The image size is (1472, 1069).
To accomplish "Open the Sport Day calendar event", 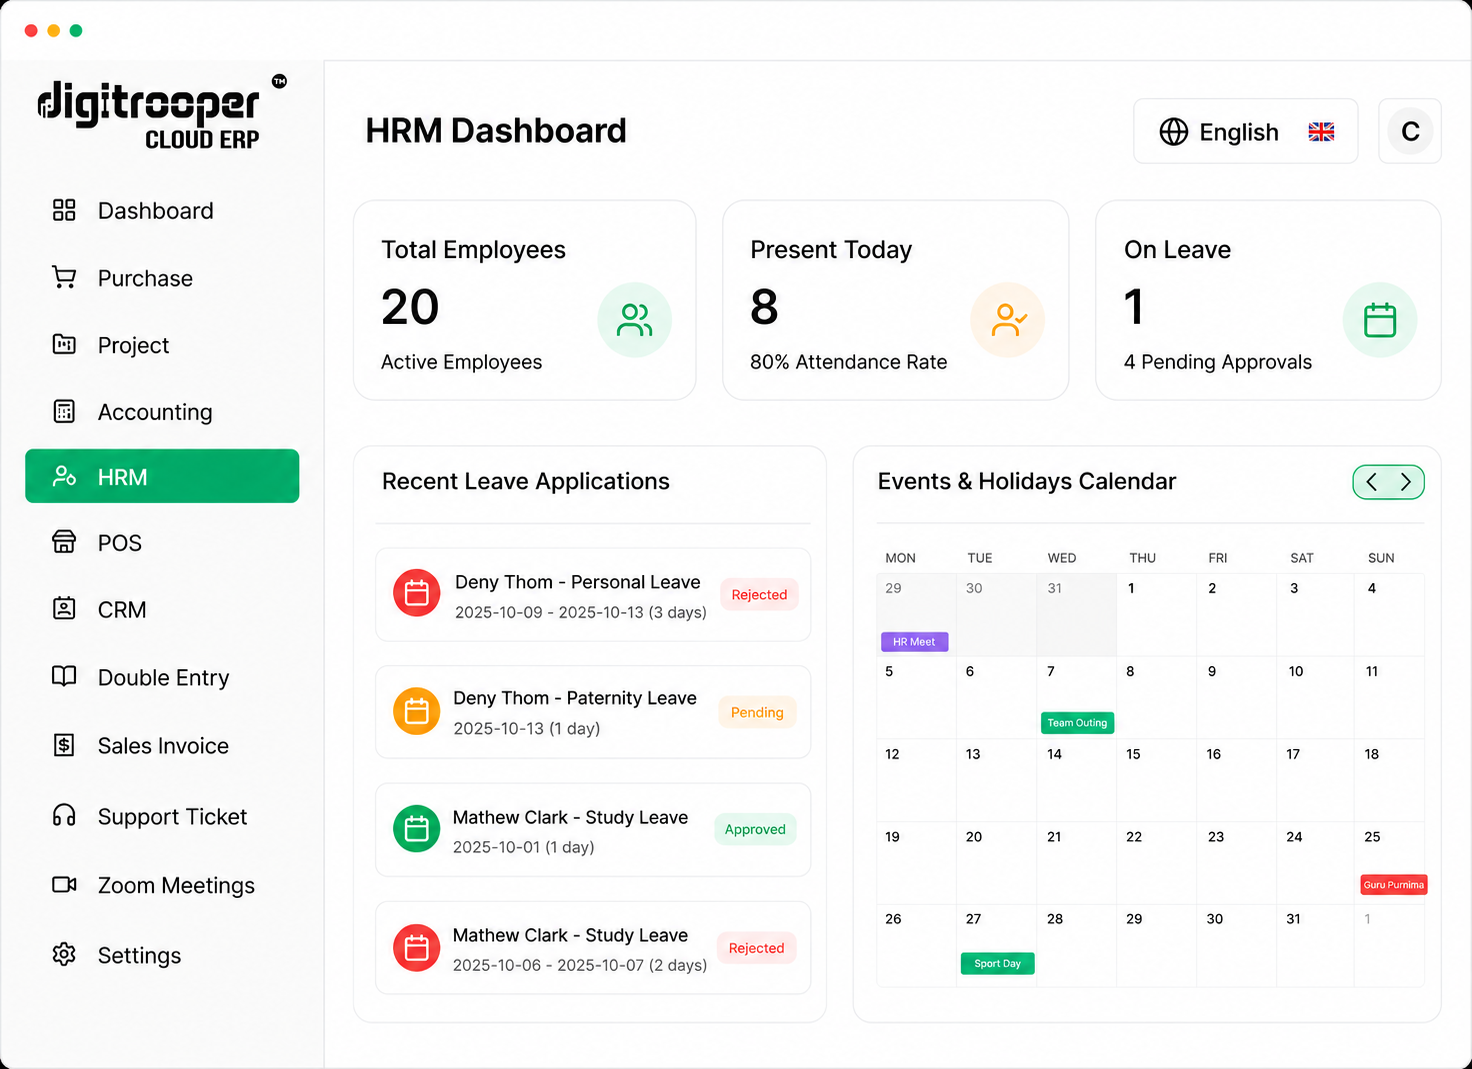I will [x=997, y=964].
